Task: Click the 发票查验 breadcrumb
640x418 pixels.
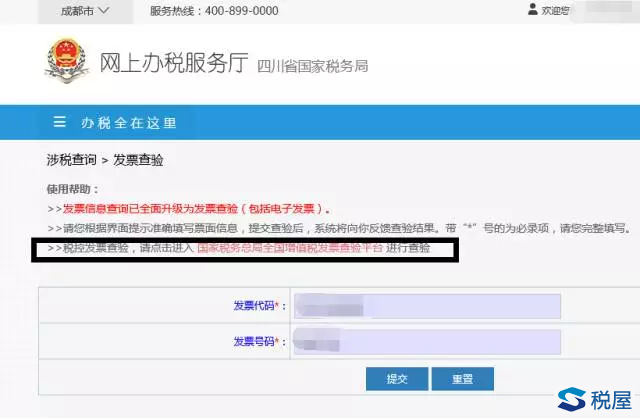Action: click(x=138, y=160)
